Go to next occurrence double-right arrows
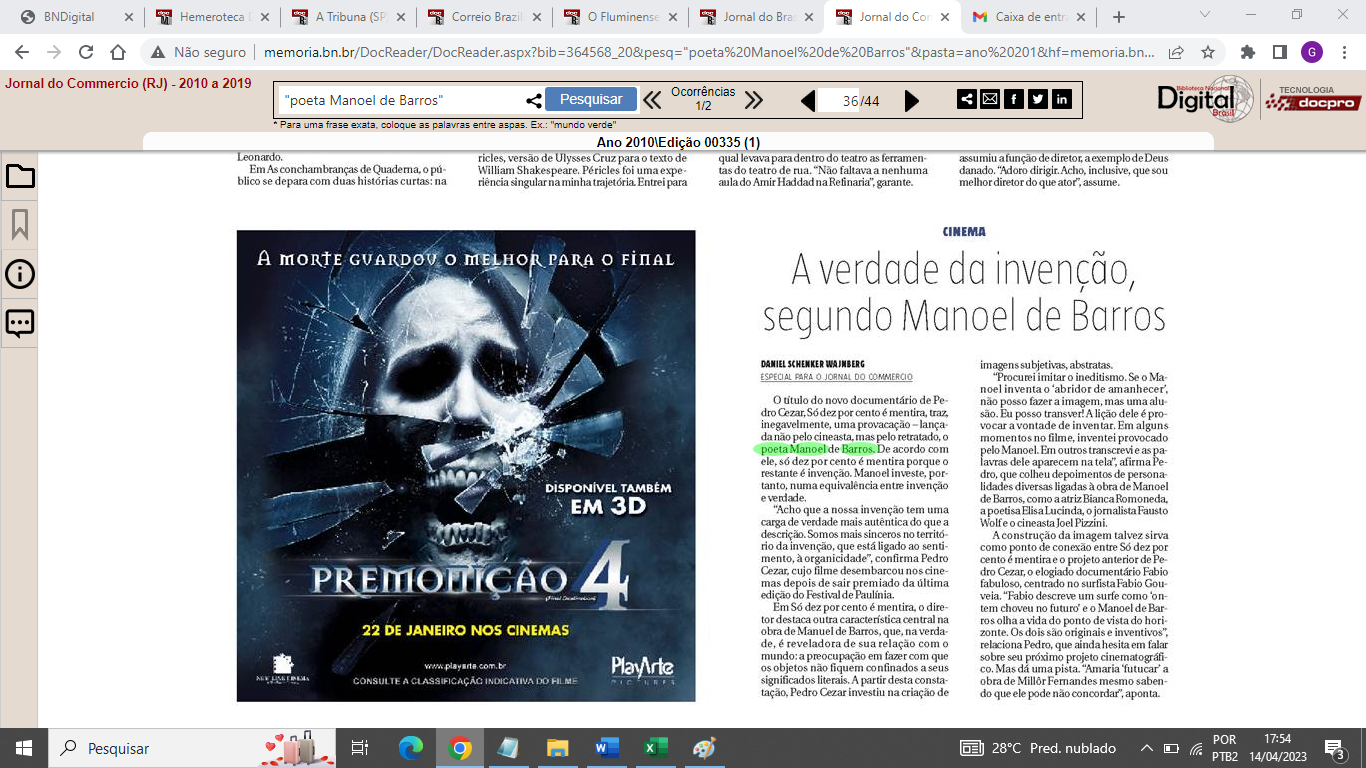 tap(754, 100)
